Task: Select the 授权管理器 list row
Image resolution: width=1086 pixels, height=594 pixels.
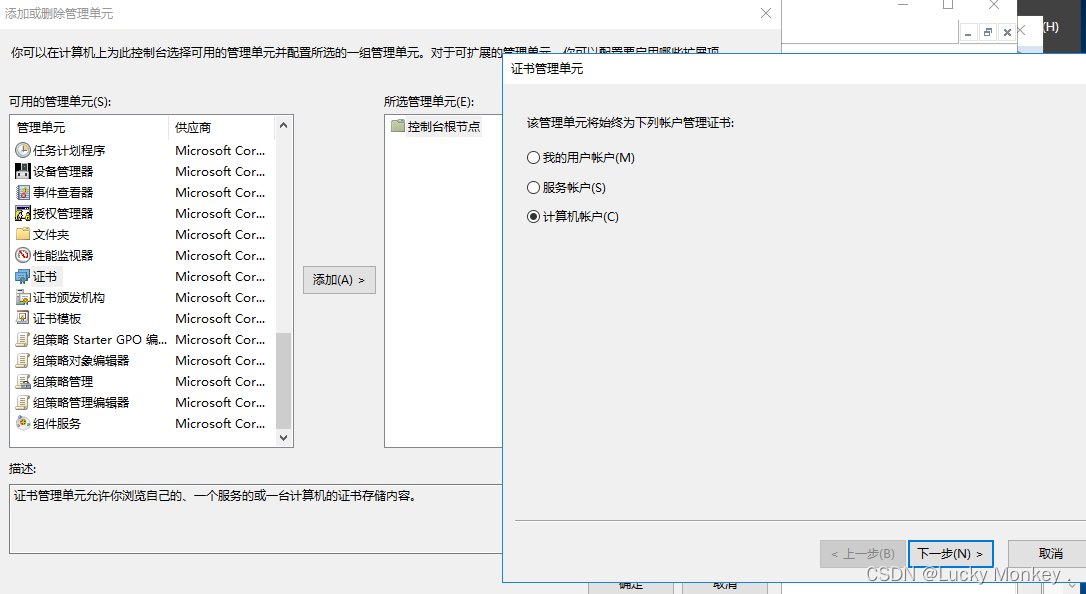Action: (143, 213)
